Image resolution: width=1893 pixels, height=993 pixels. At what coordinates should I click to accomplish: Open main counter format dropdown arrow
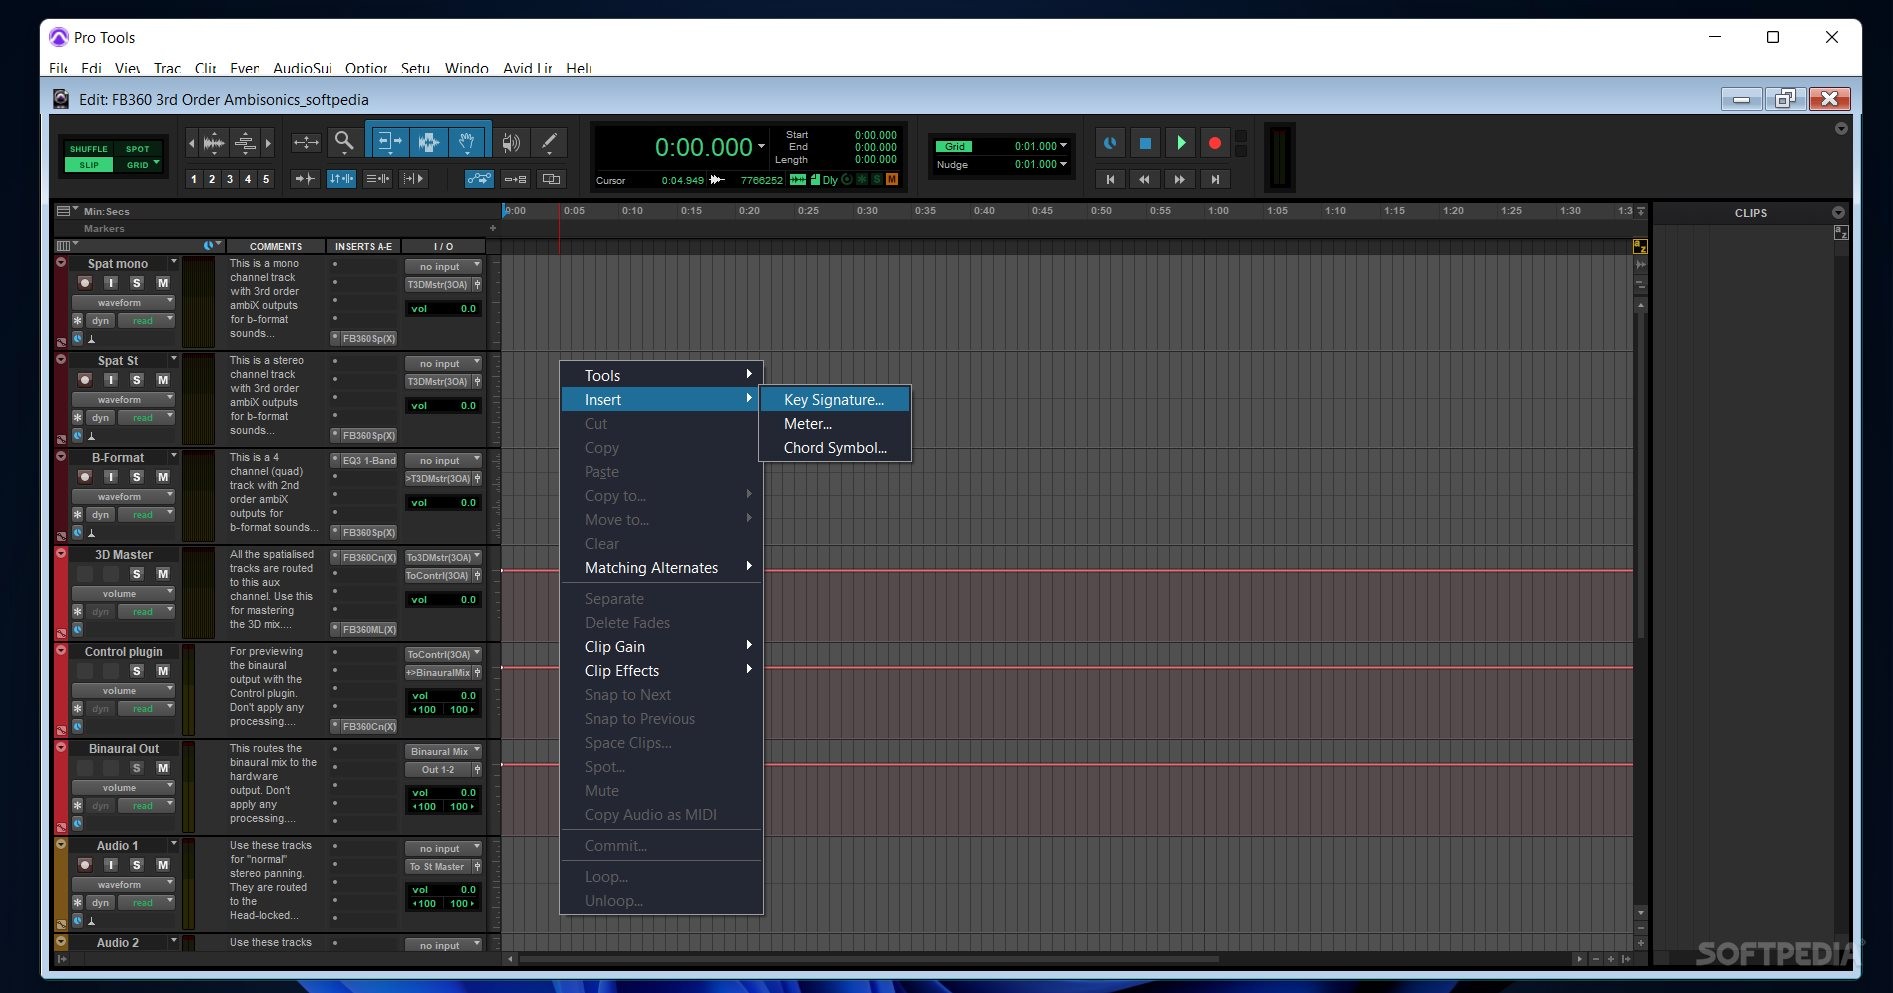(761, 147)
